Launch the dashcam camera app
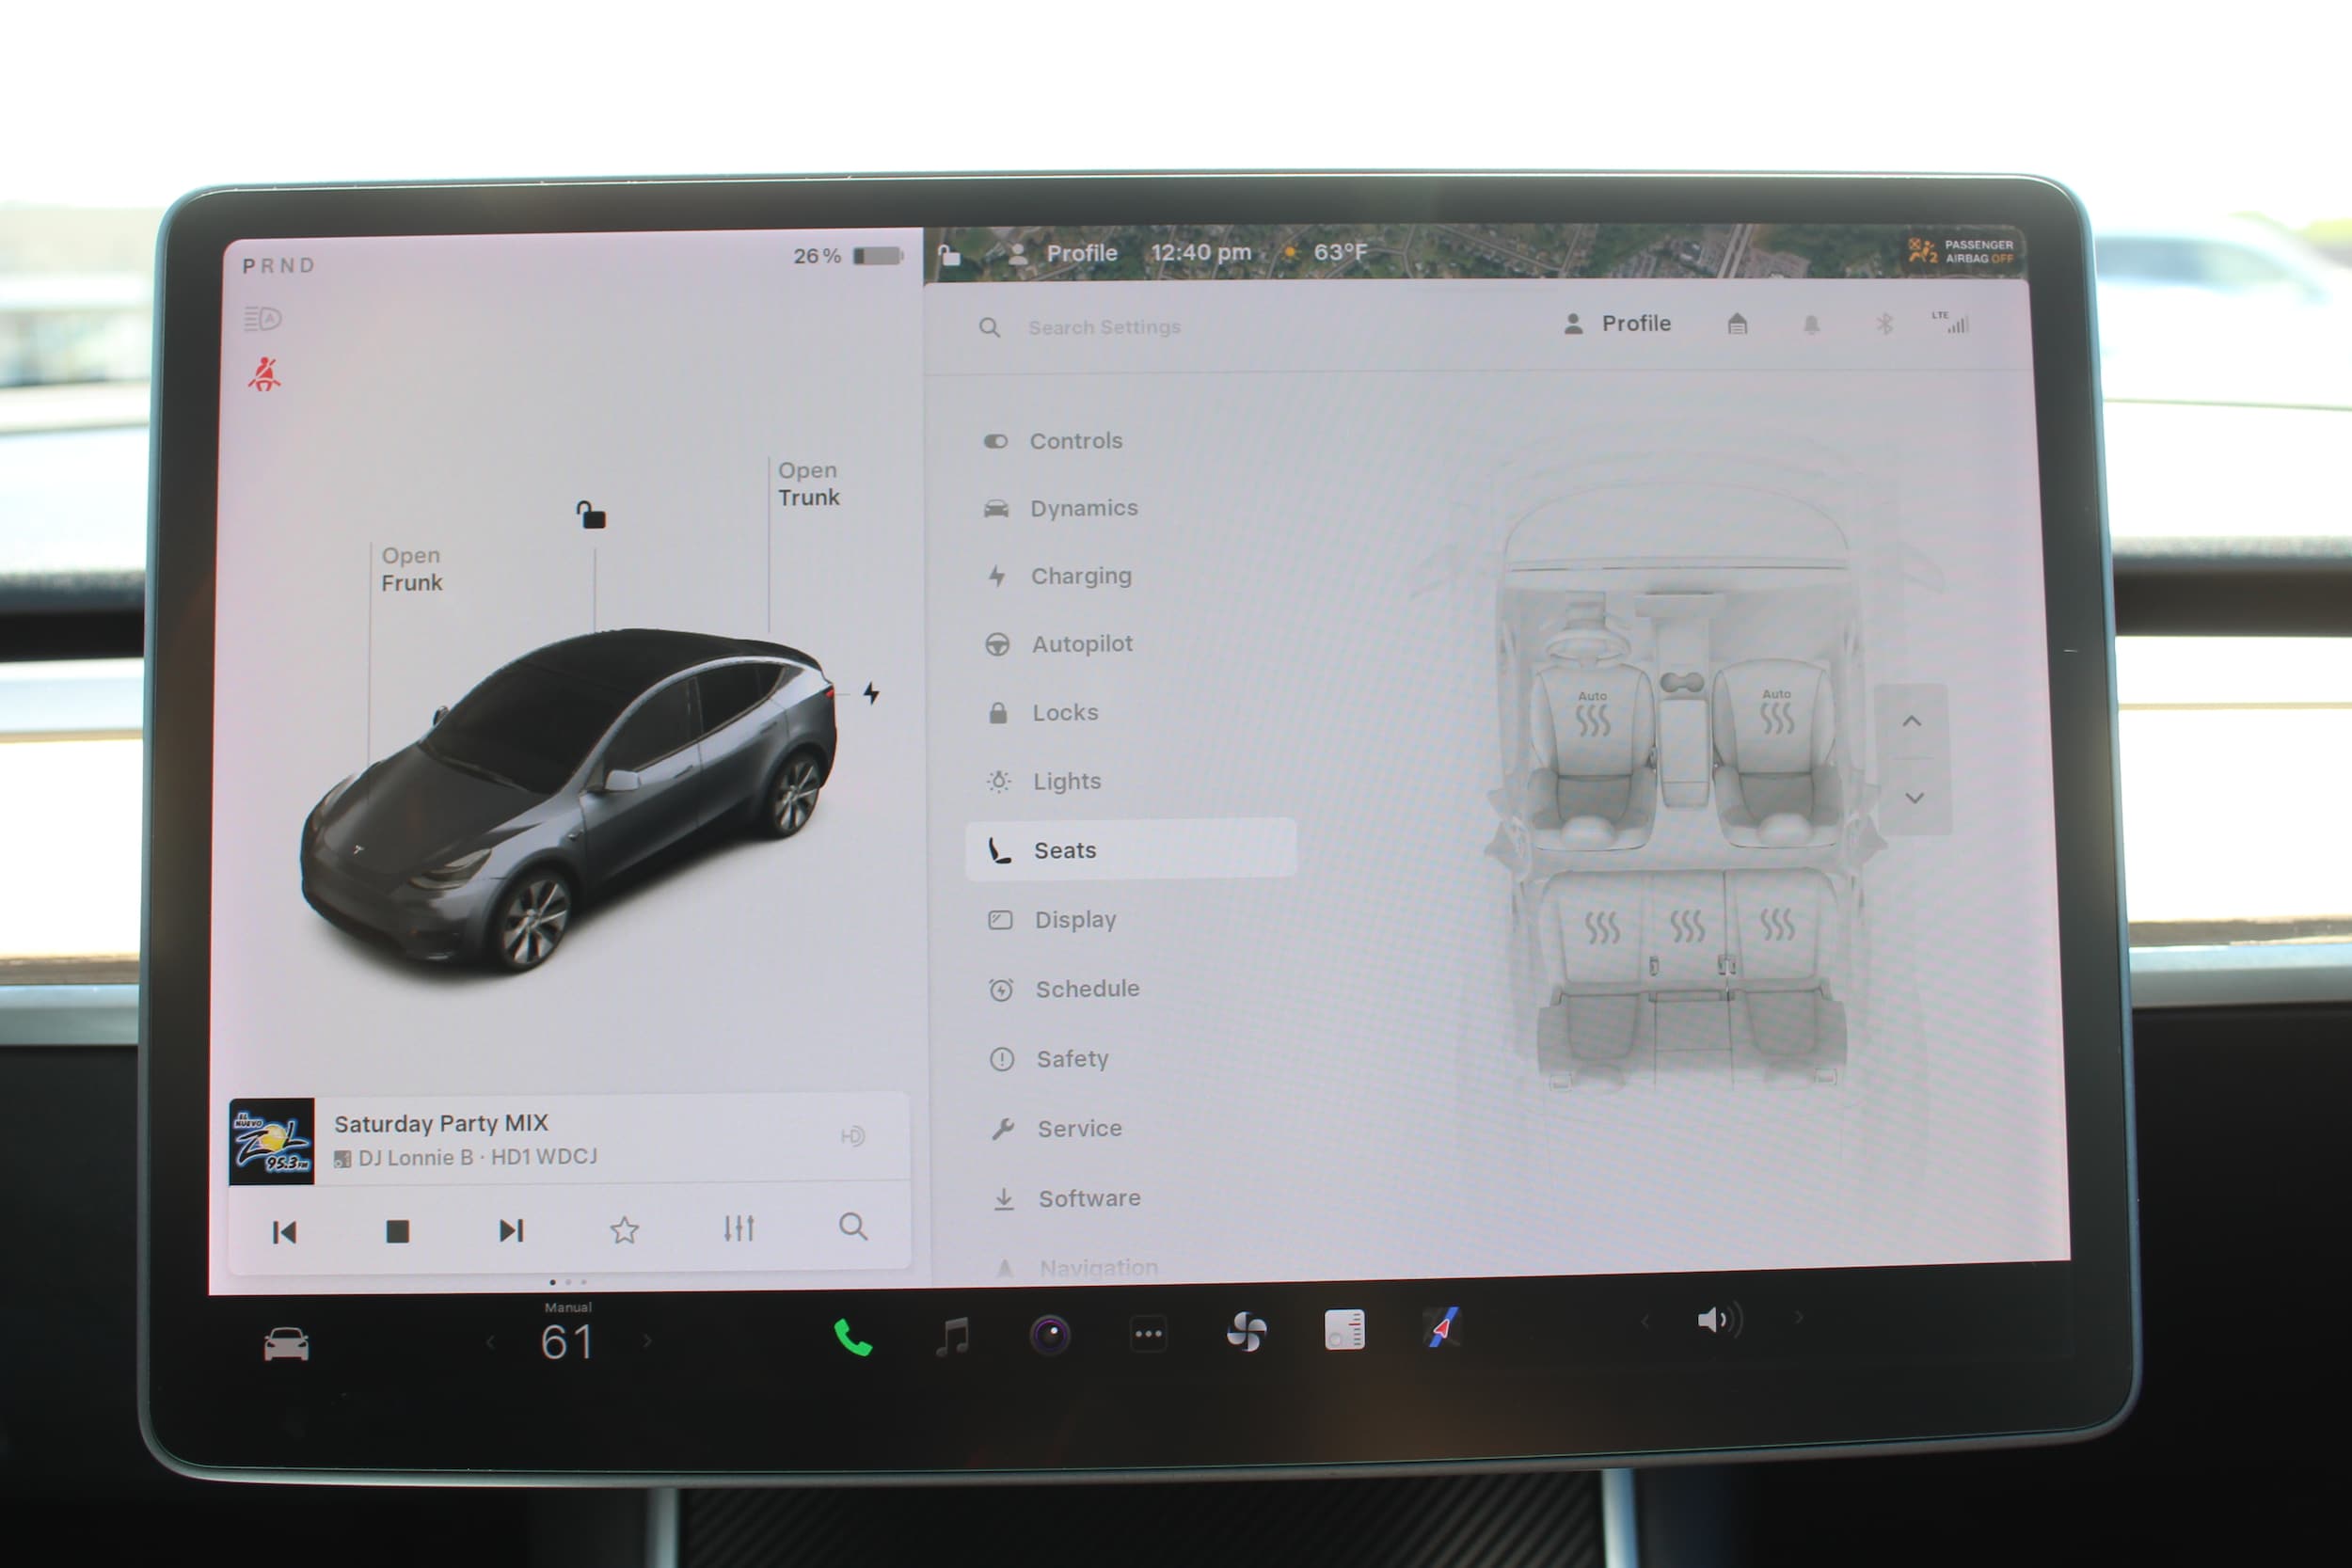Viewport: 2352px width, 1568px height. click(1050, 1335)
